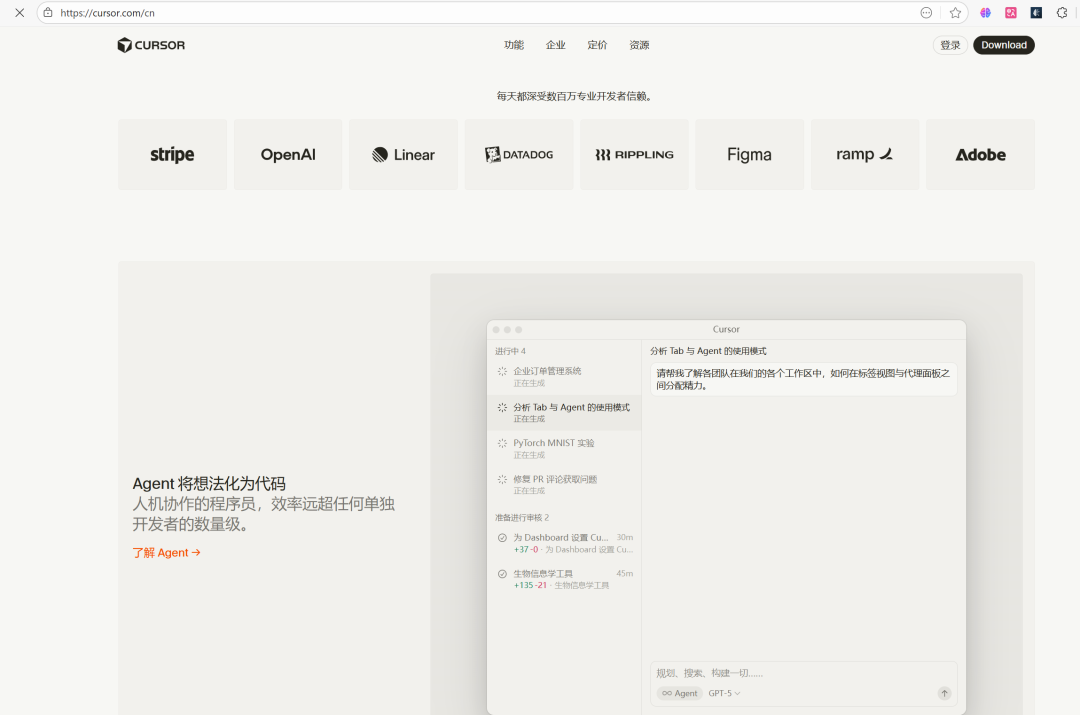Open the puzzle-piece extensions menu
Image resolution: width=1080 pixels, height=715 pixels.
pyautogui.click(x=1062, y=12)
